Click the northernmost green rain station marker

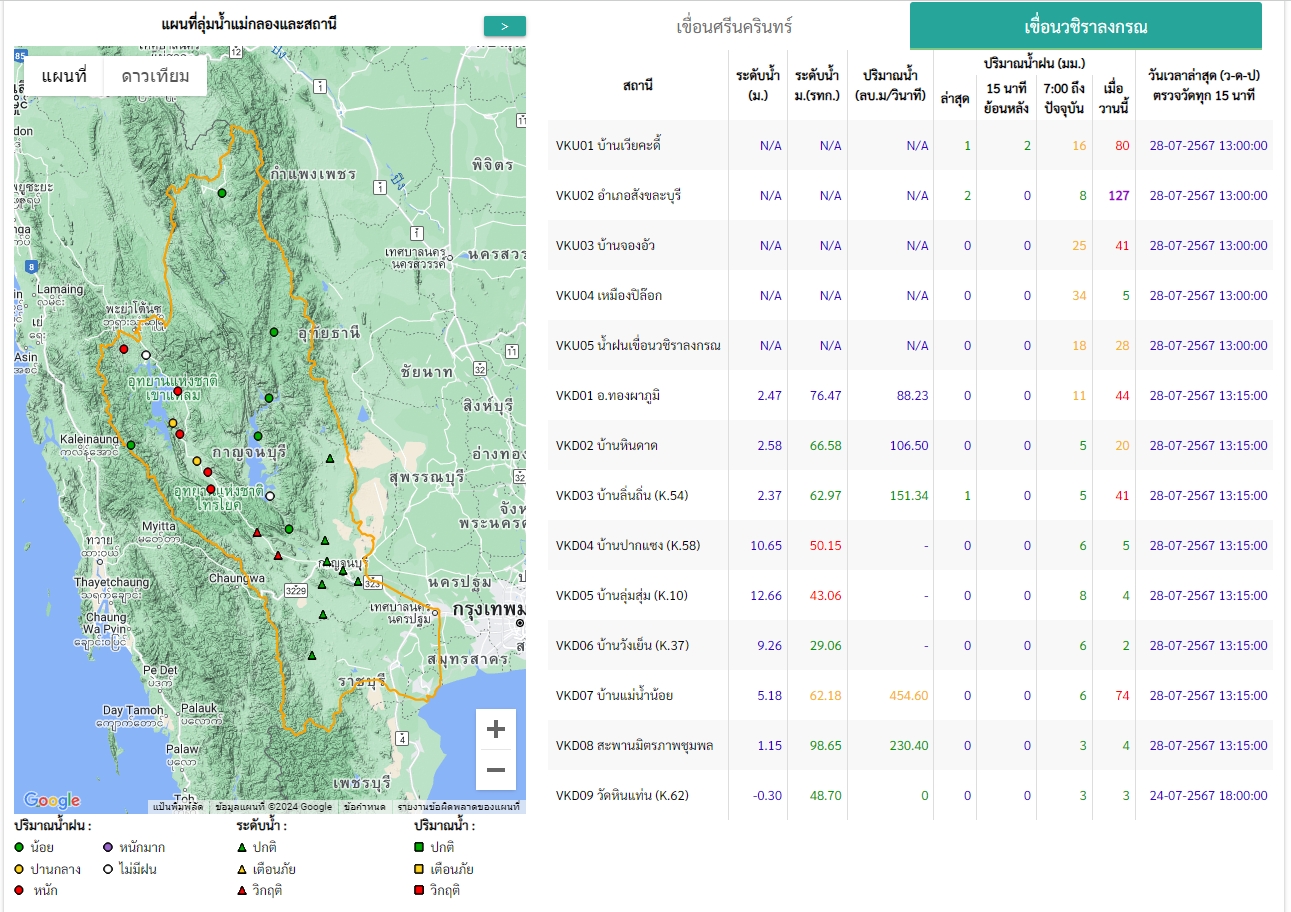pos(222,193)
